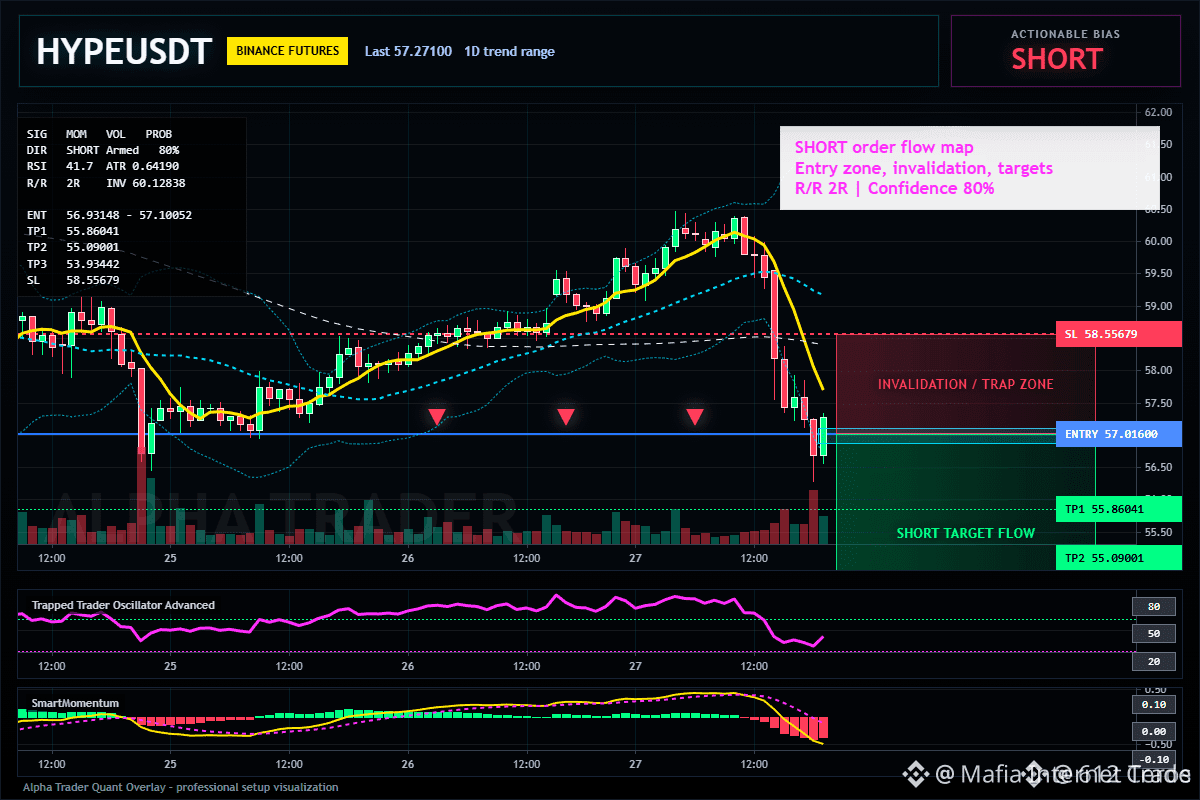Click the 50 level on oscillator scale
This screenshot has height=800, width=1200.
[x=1153, y=634]
